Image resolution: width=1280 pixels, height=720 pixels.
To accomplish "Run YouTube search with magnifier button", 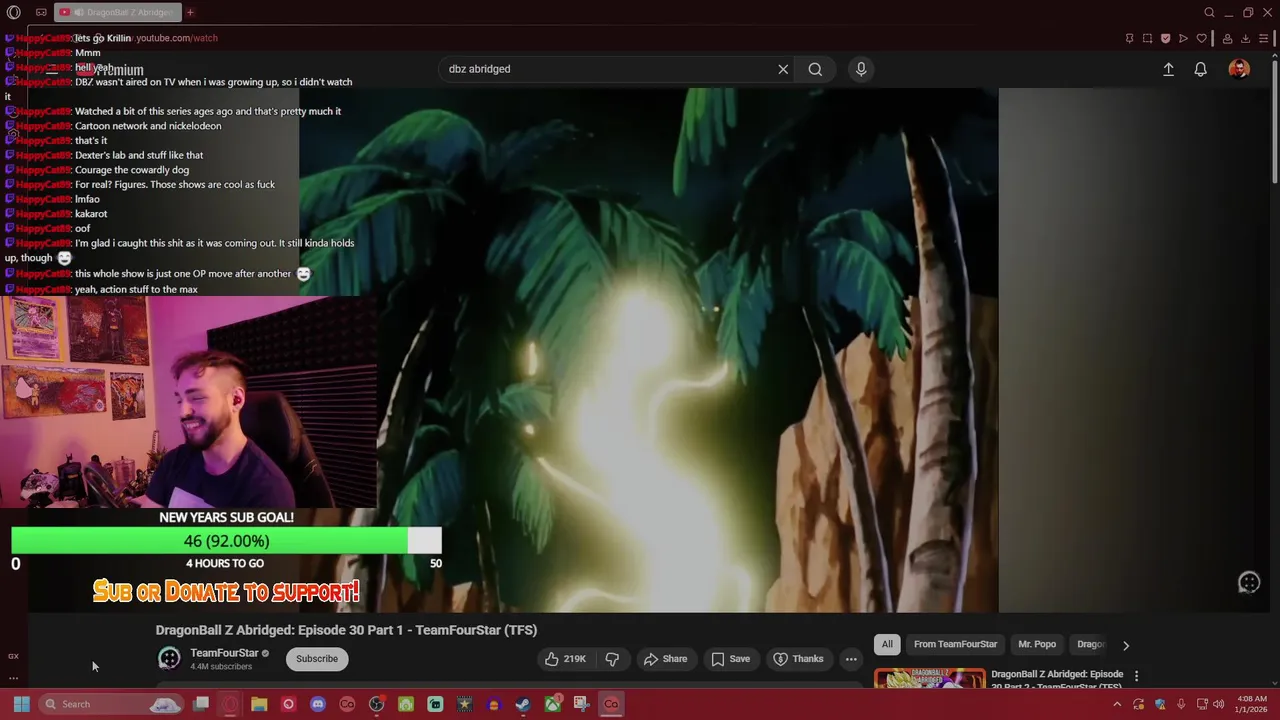I will 815,69.
